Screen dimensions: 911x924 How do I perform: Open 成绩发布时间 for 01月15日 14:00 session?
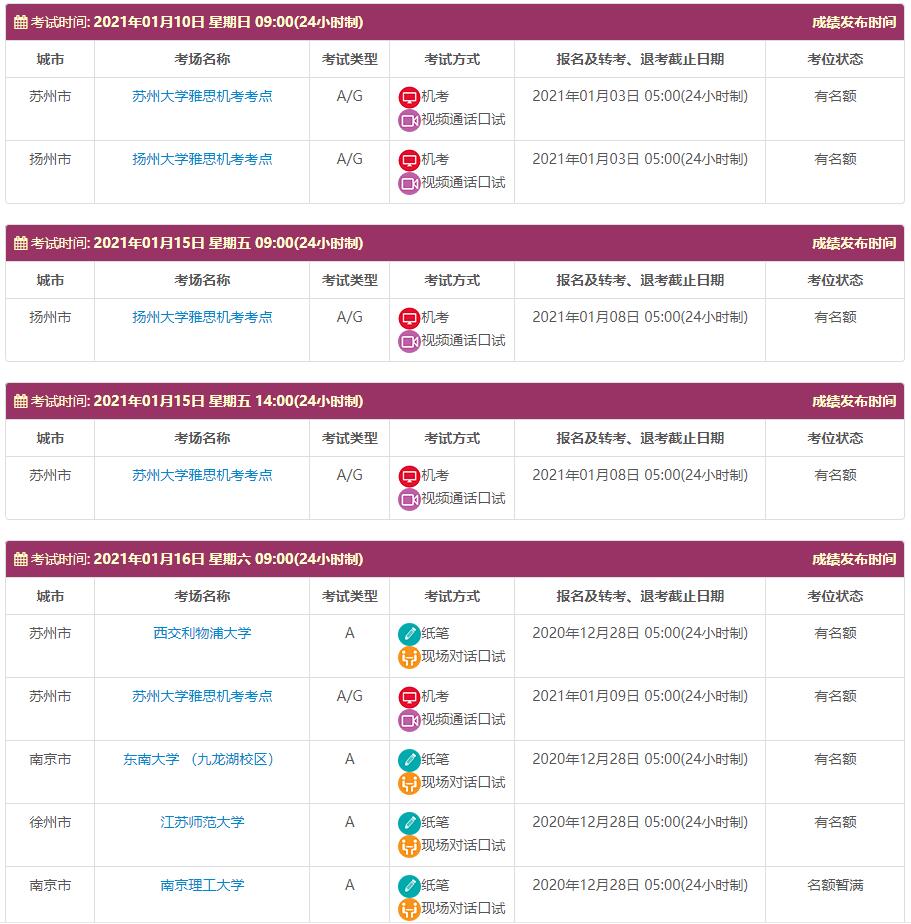854,401
